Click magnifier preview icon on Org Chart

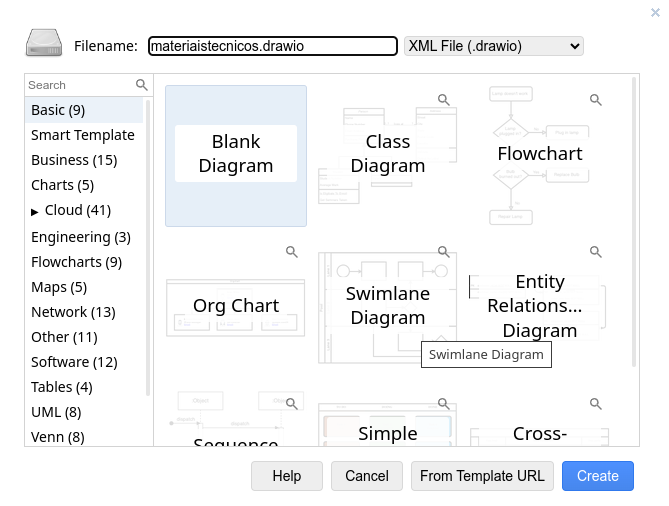(x=291, y=252)
